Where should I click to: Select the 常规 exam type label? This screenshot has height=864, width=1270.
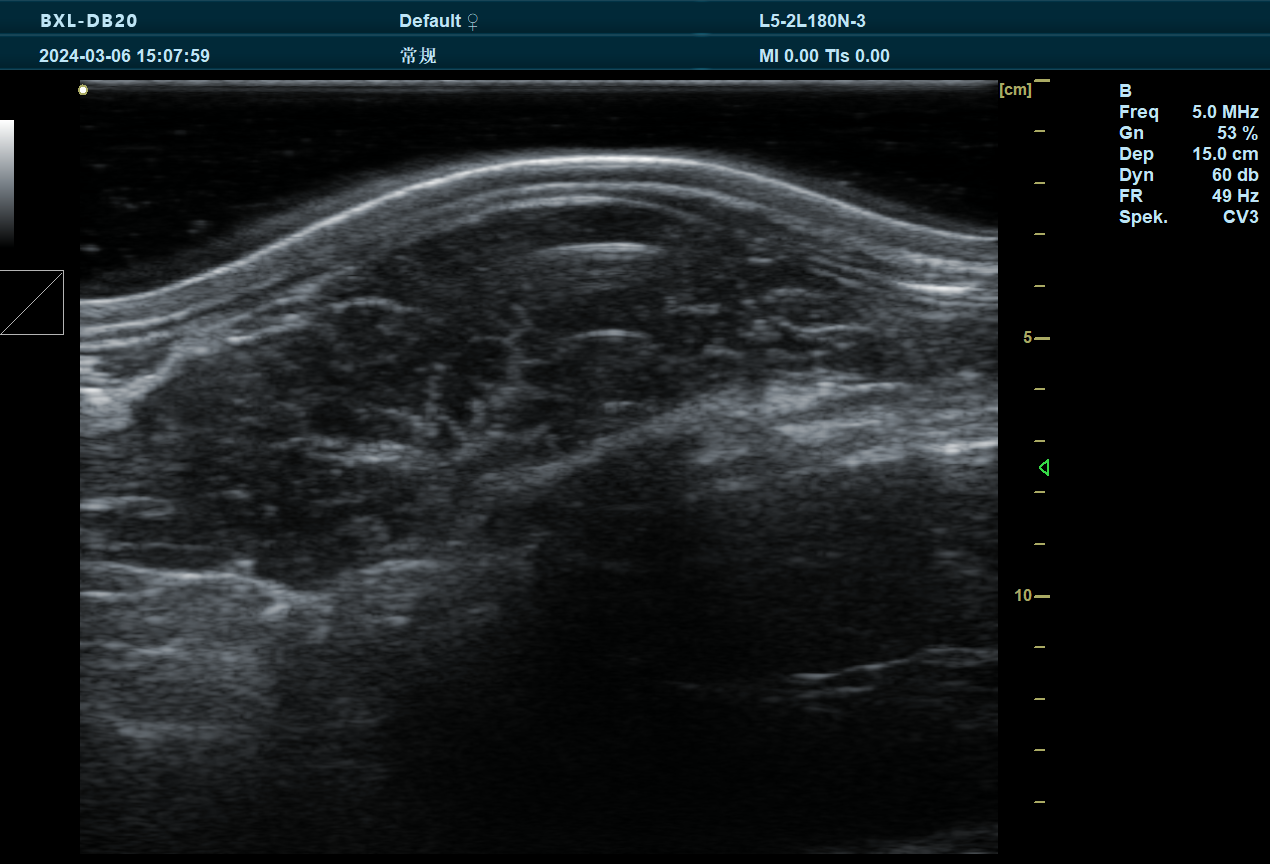418,56
